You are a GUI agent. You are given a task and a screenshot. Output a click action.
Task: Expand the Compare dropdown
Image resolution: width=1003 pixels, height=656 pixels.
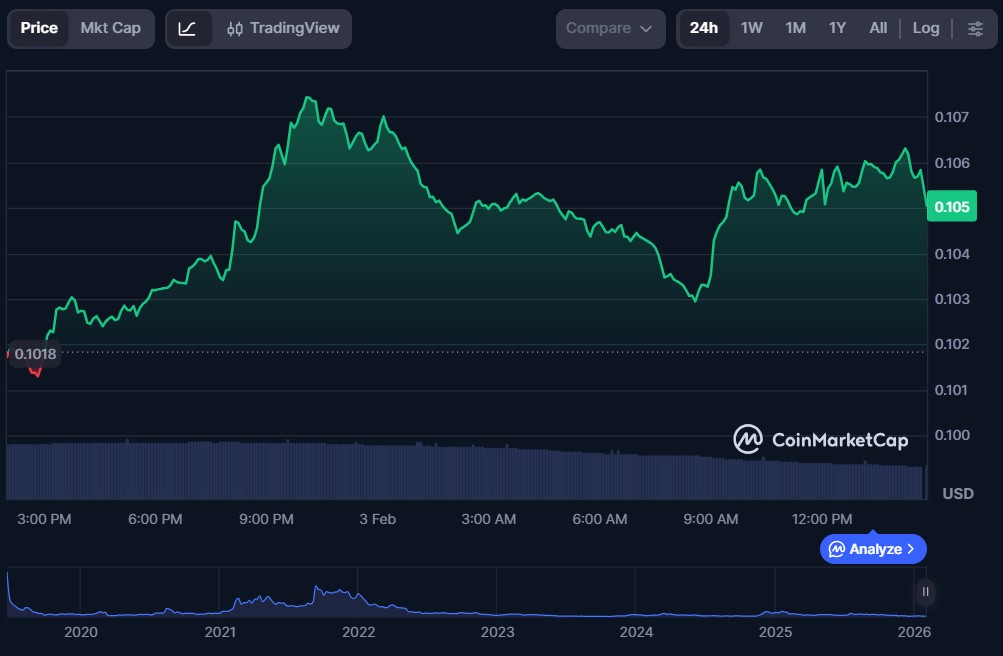pos(609,28)
